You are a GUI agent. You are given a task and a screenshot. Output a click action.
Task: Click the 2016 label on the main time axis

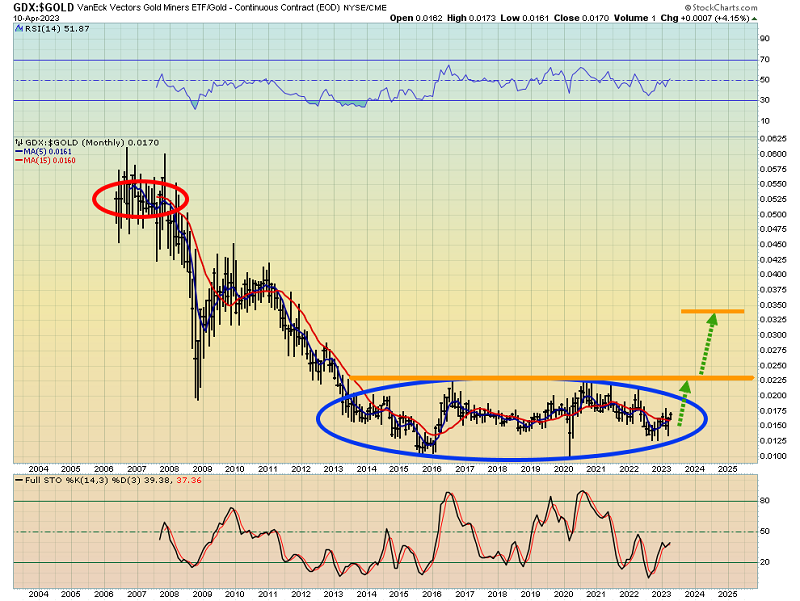click(431, 467)
